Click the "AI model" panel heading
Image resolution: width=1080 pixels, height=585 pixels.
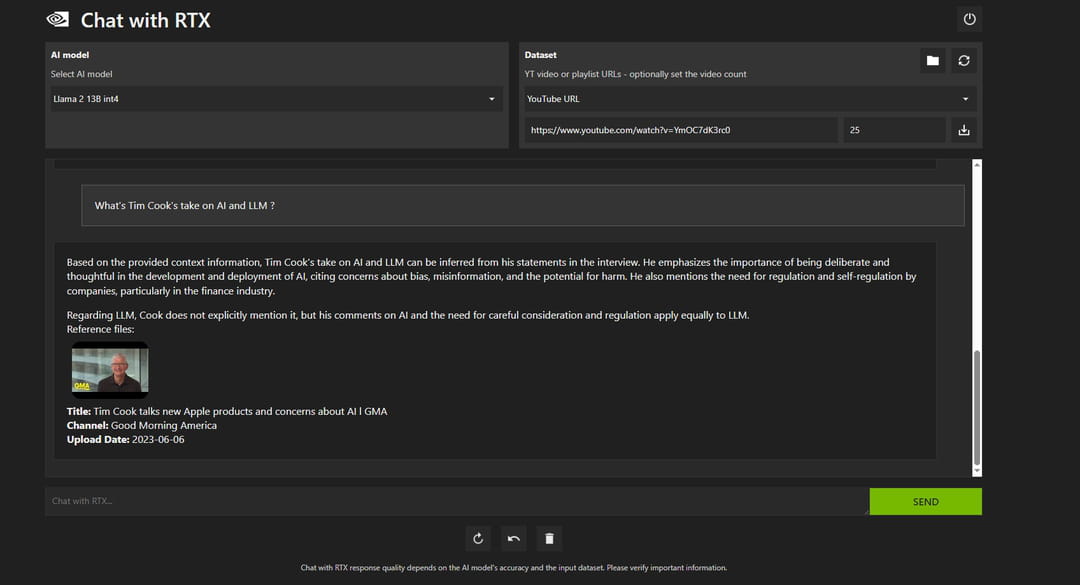coord(70,55)
